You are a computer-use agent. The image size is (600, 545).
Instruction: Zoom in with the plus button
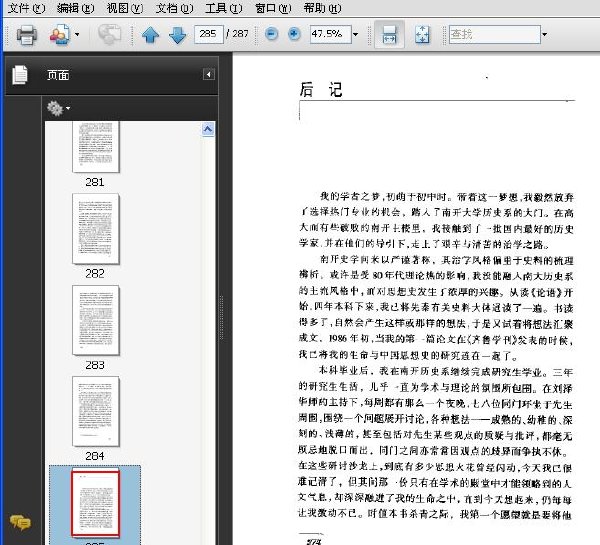pos(293,34)
